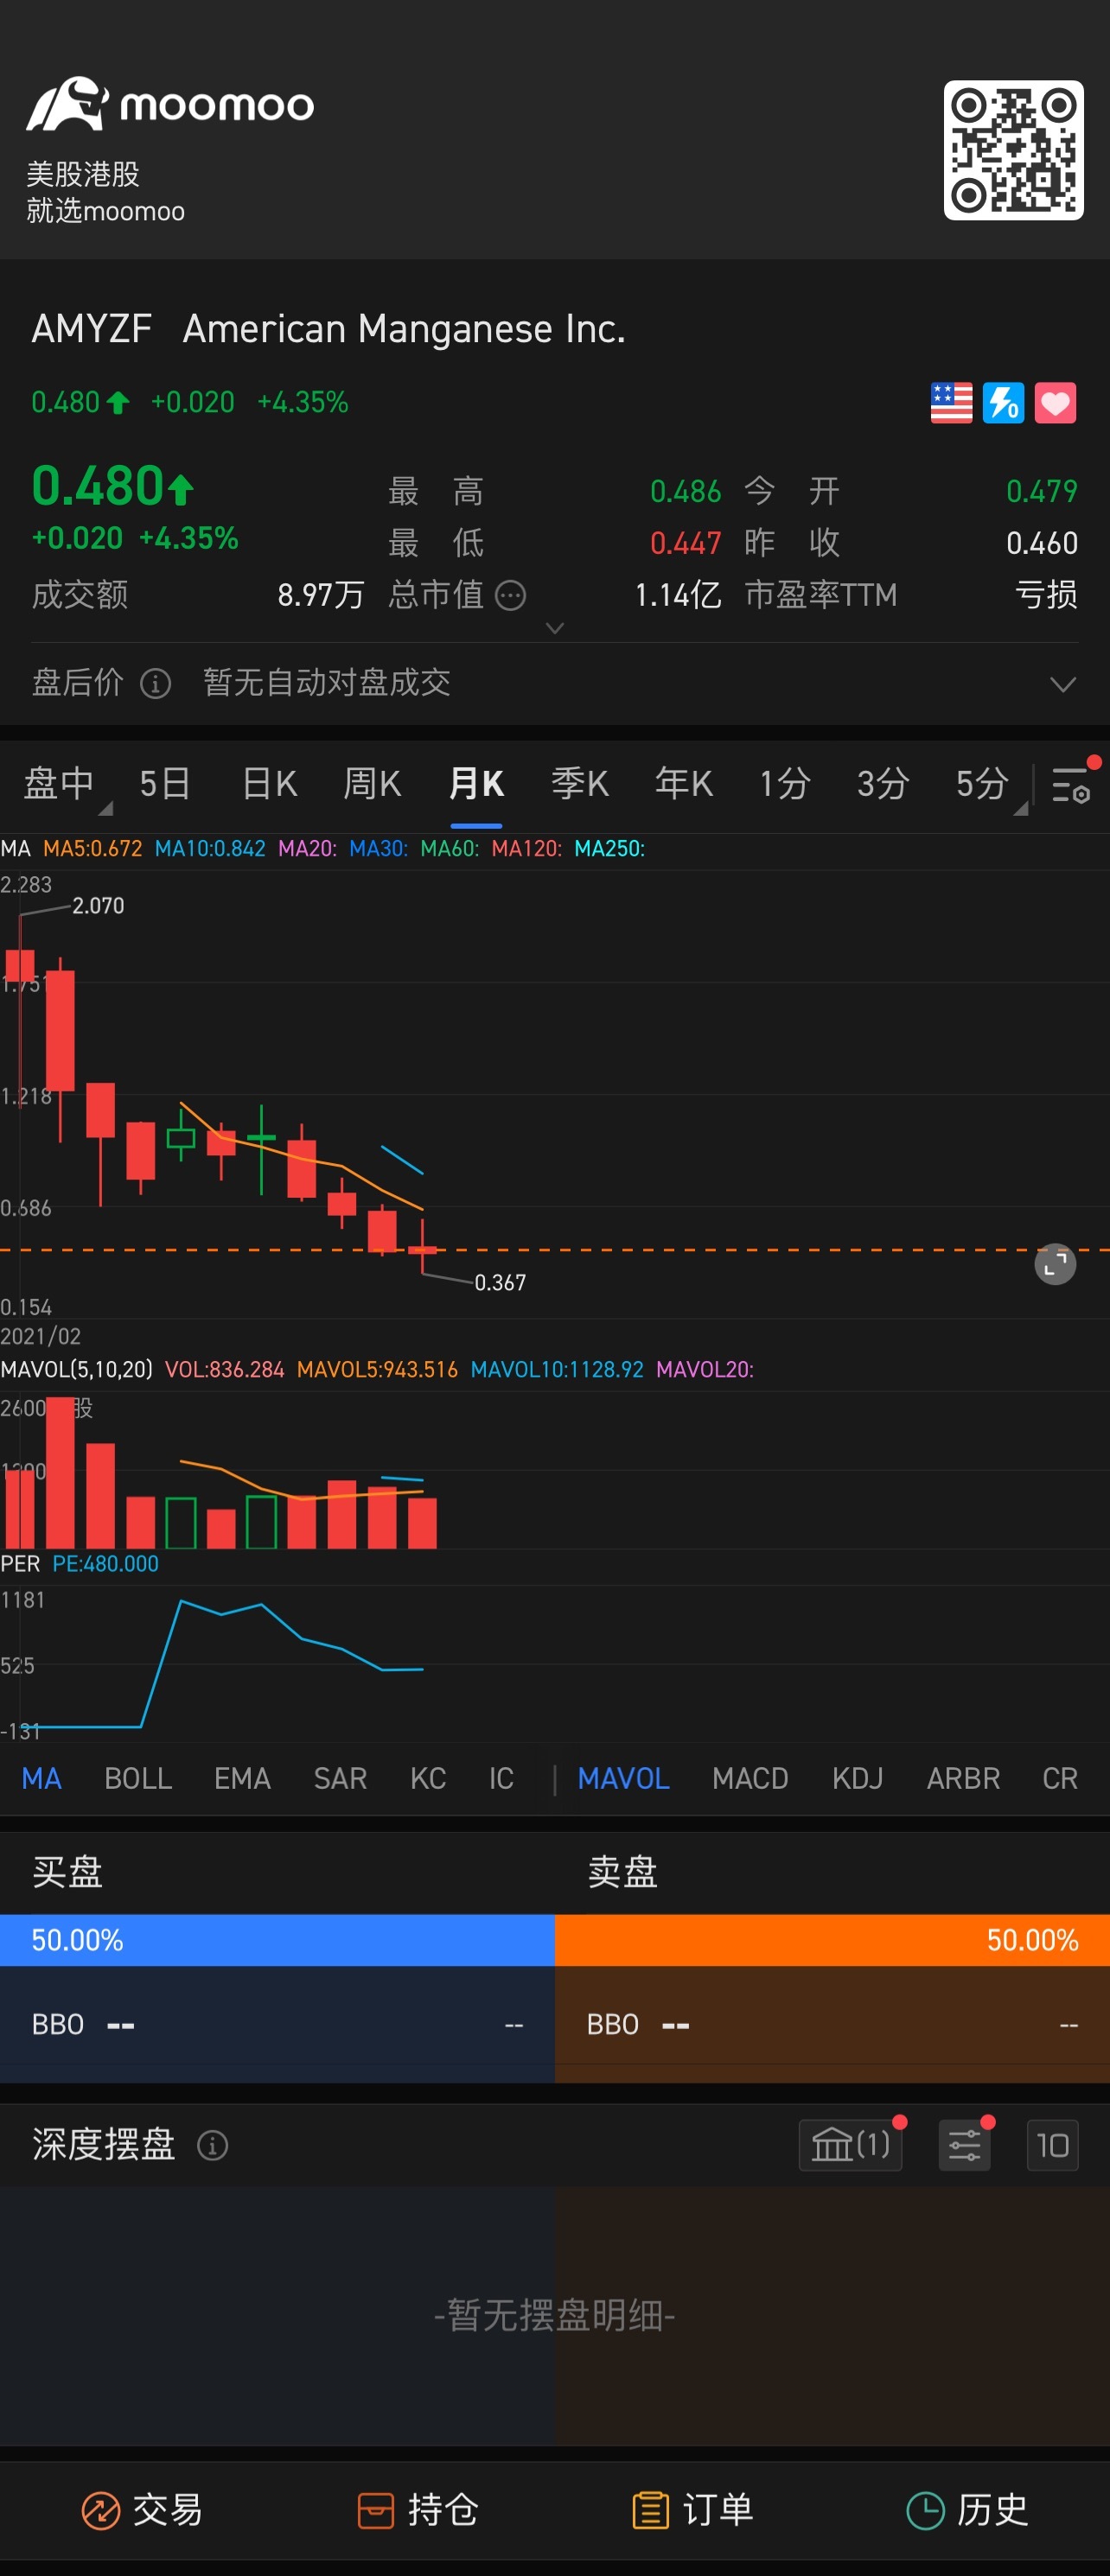
Task: Change the depth levels 10 selector
Action: (1052, 2145)
